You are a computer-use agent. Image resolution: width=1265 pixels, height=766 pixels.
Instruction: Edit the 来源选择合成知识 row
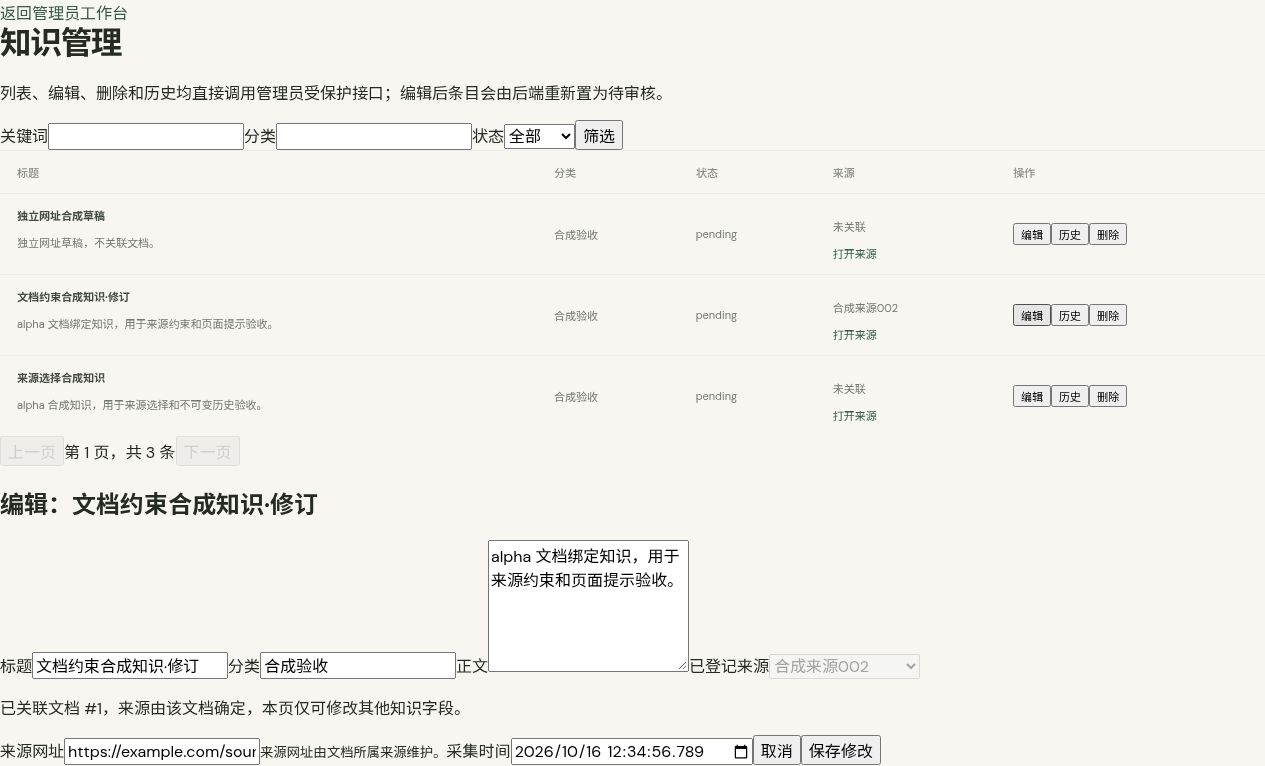(1031, 396)
